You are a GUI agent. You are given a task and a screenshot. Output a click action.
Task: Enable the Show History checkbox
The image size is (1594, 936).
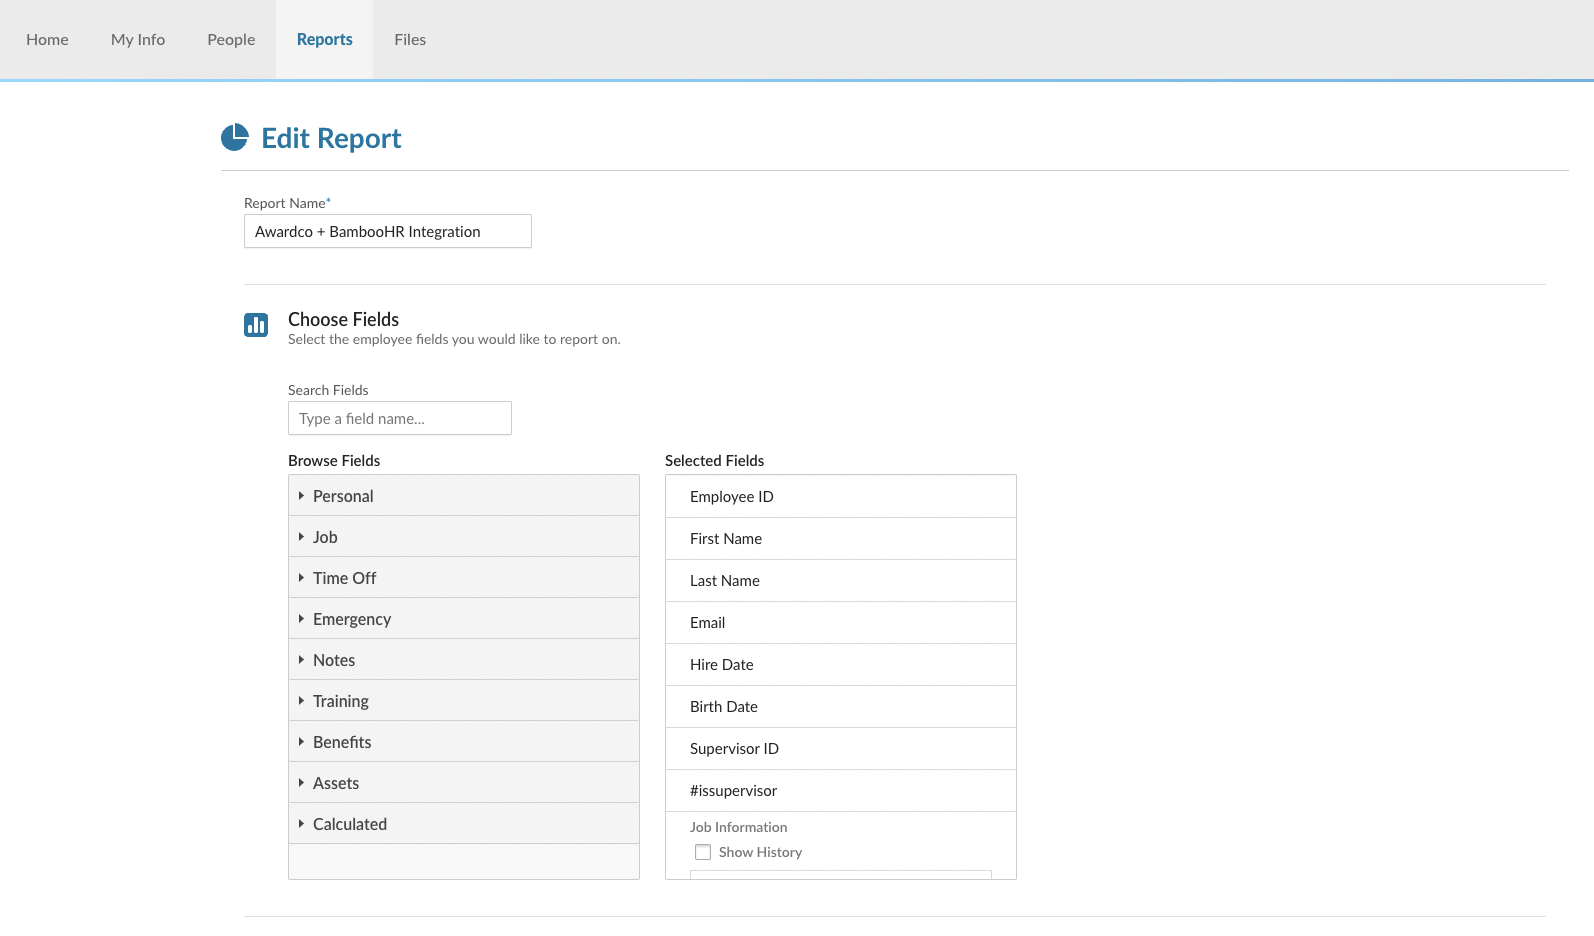click(703, 852)
